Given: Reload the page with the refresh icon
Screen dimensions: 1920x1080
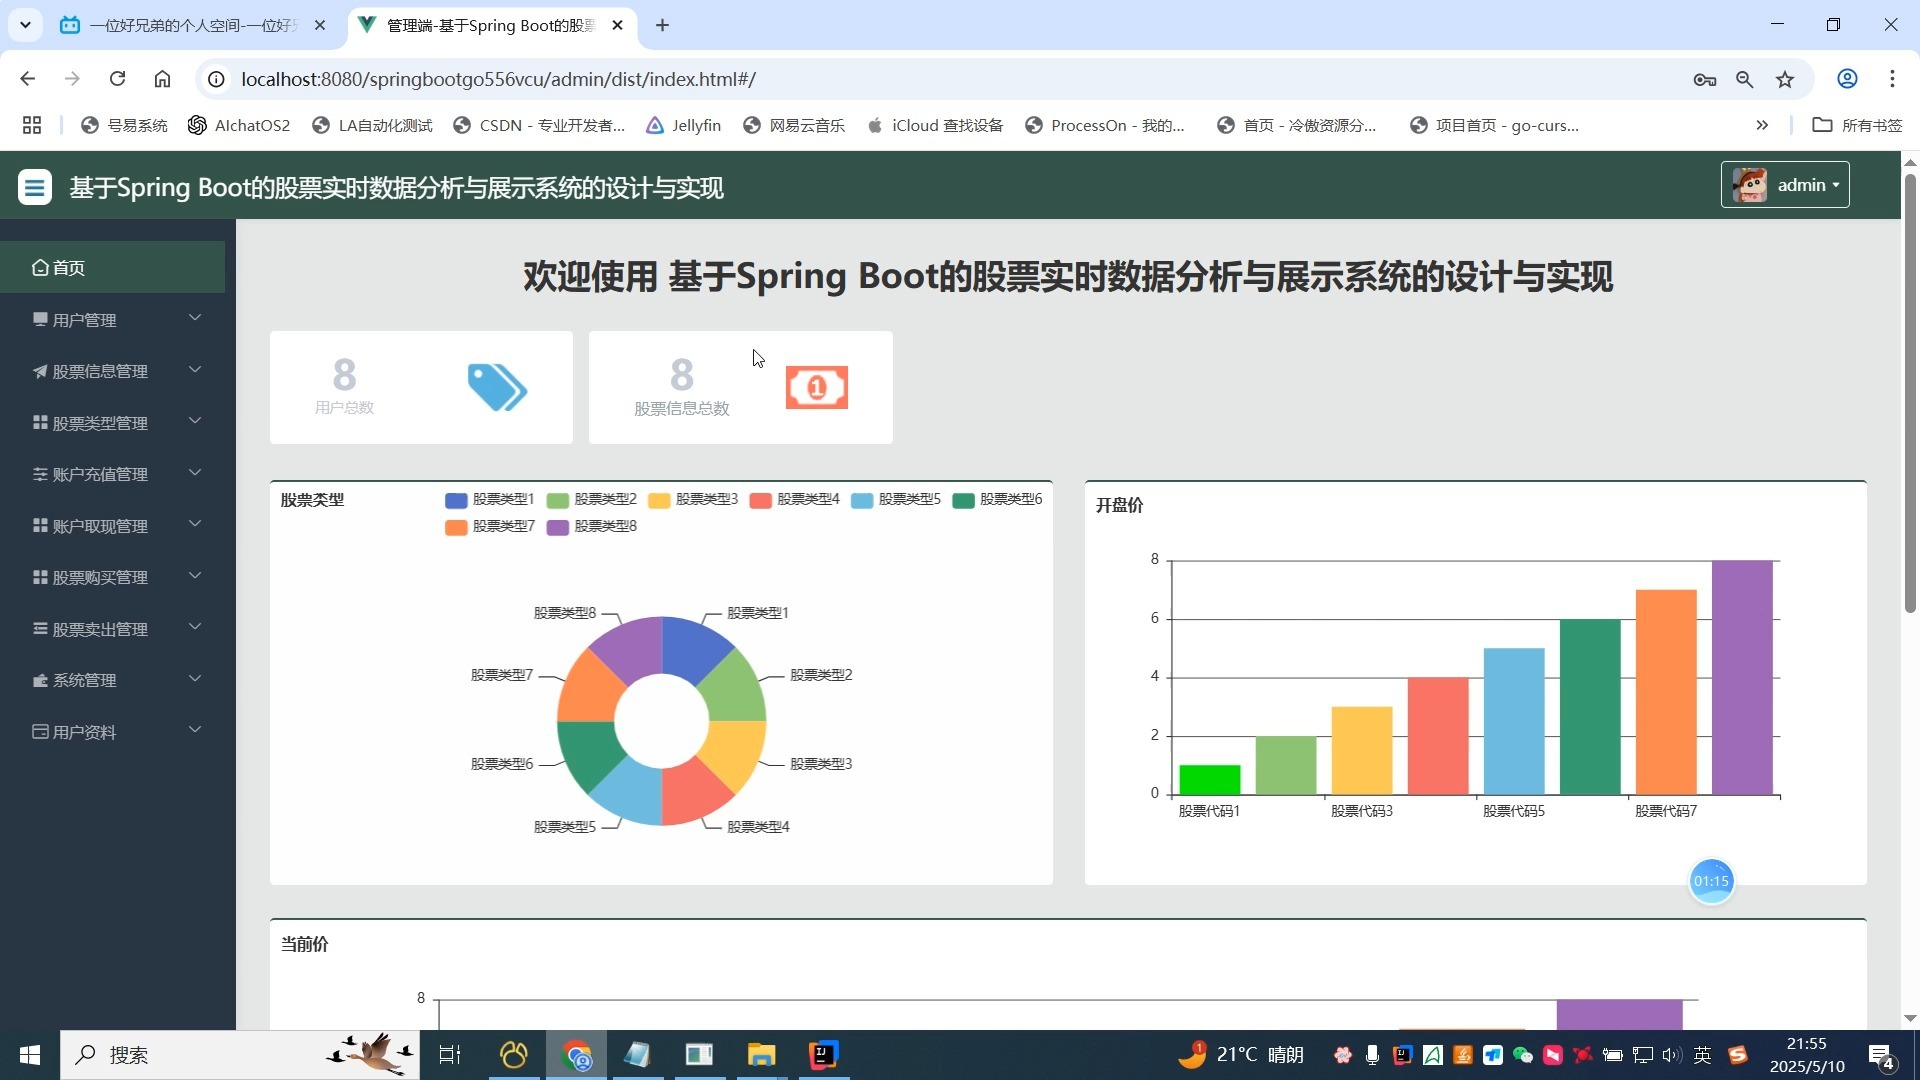Looking at the screenshot, I should pos(117,79).
